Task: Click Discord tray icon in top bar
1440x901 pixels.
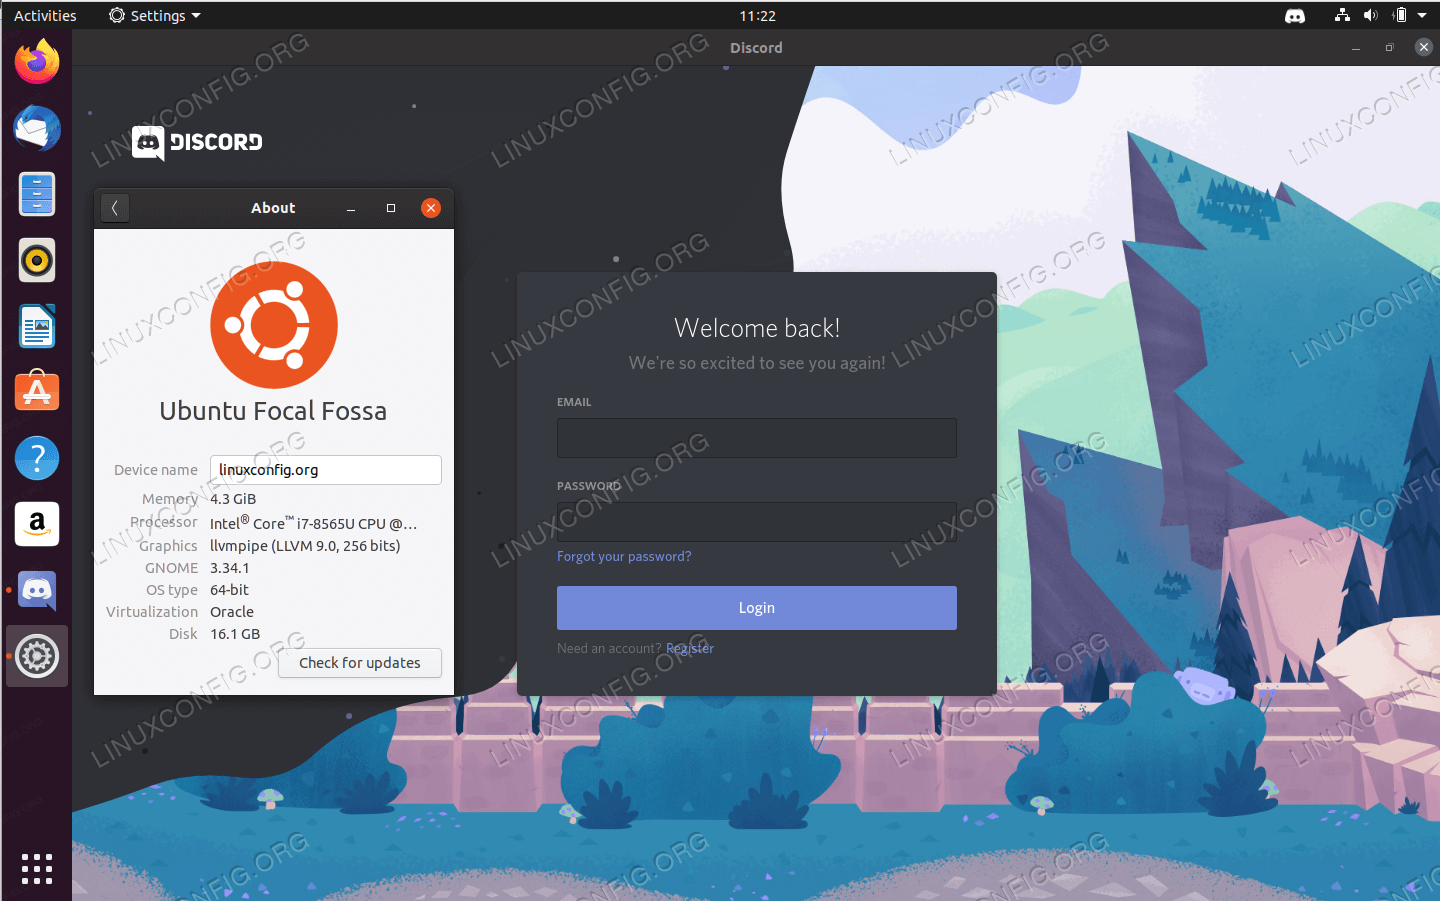Action: click(1295, 16)
